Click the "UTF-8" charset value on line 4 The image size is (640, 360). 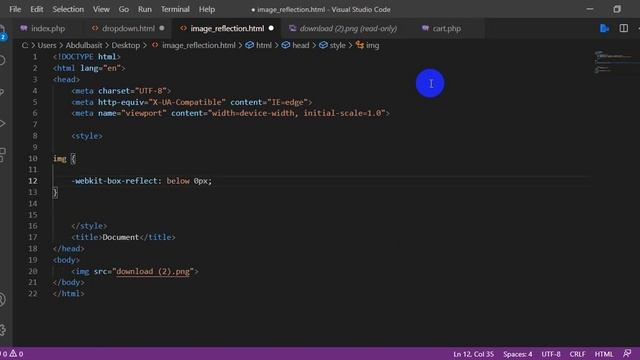coord(151,91)
